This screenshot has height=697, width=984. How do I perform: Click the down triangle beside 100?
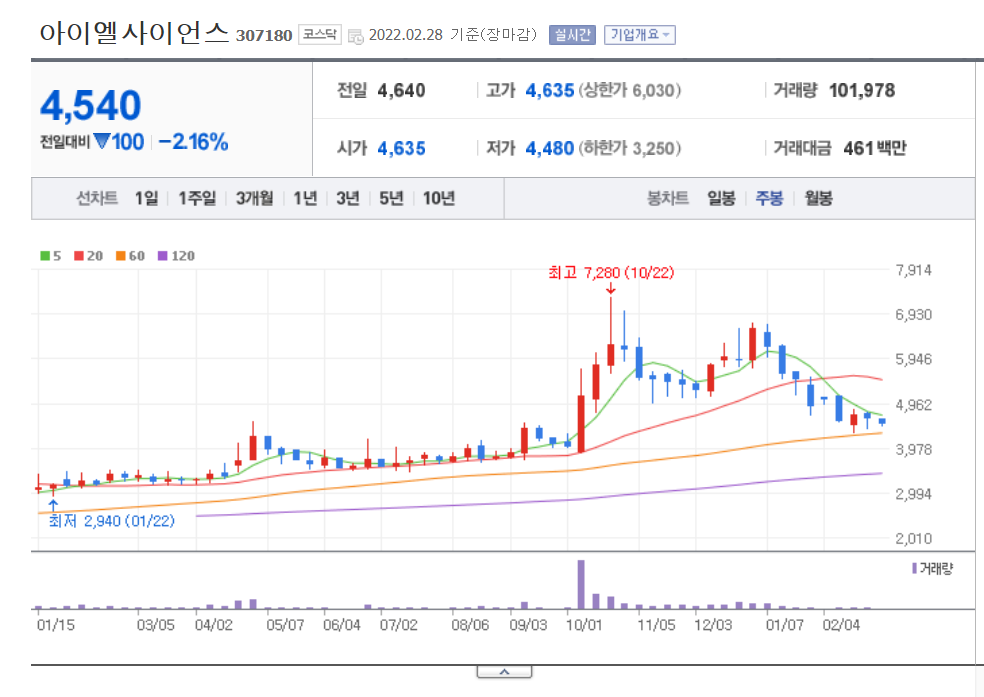click(102, 141)
